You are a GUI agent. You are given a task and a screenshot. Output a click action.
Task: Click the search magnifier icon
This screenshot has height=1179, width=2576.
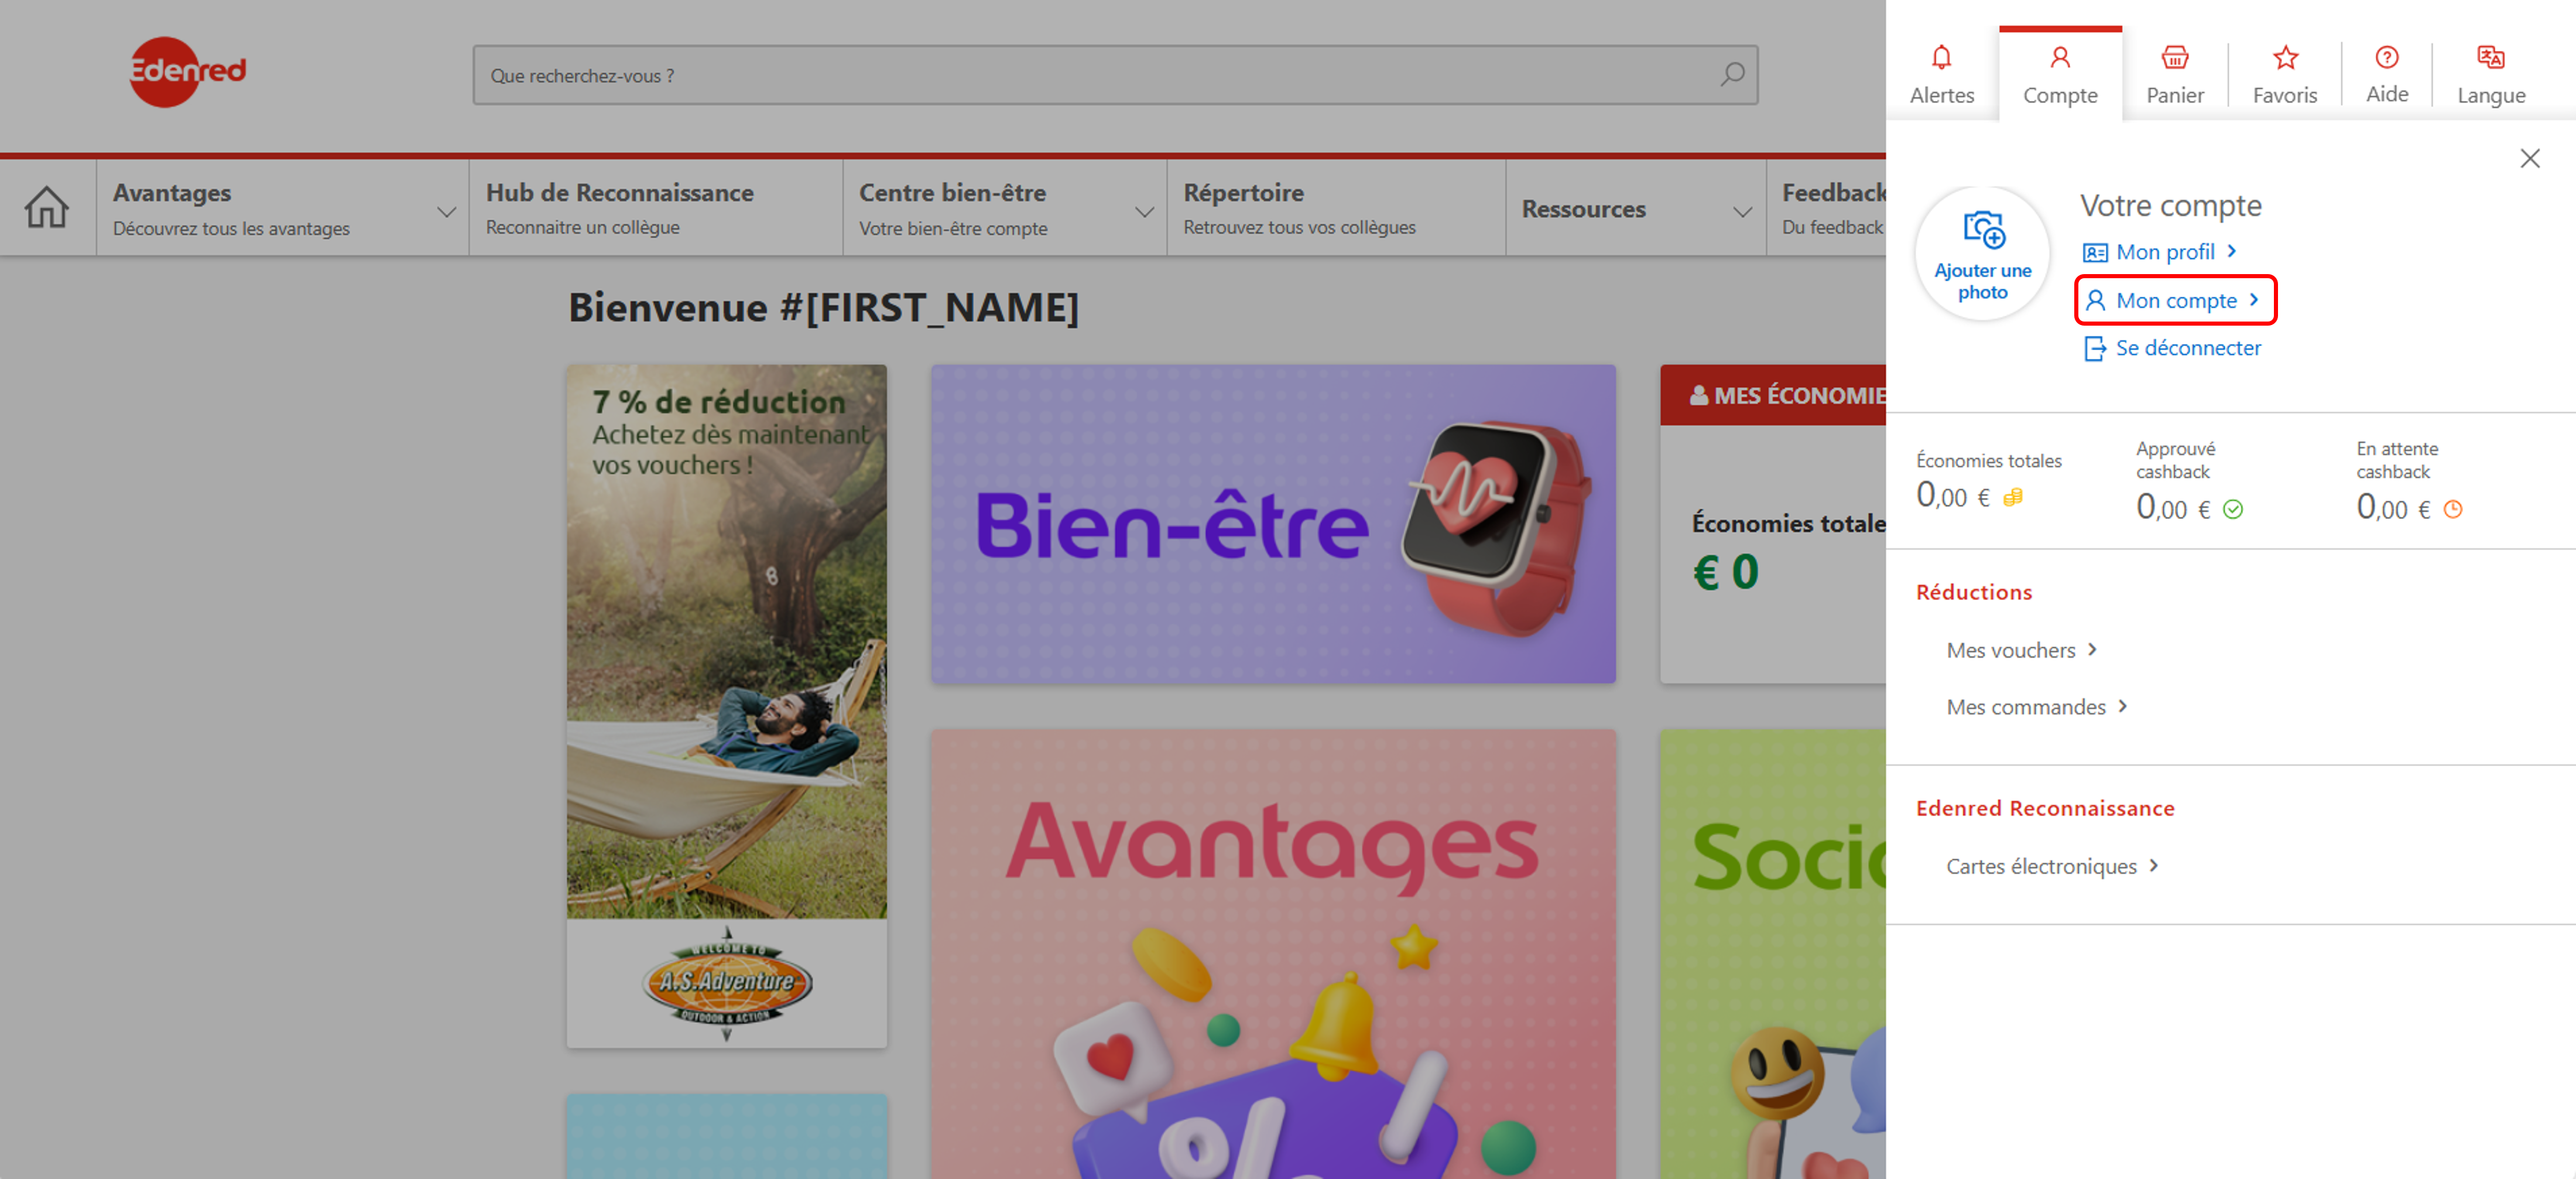click(x=1732, y=75)
